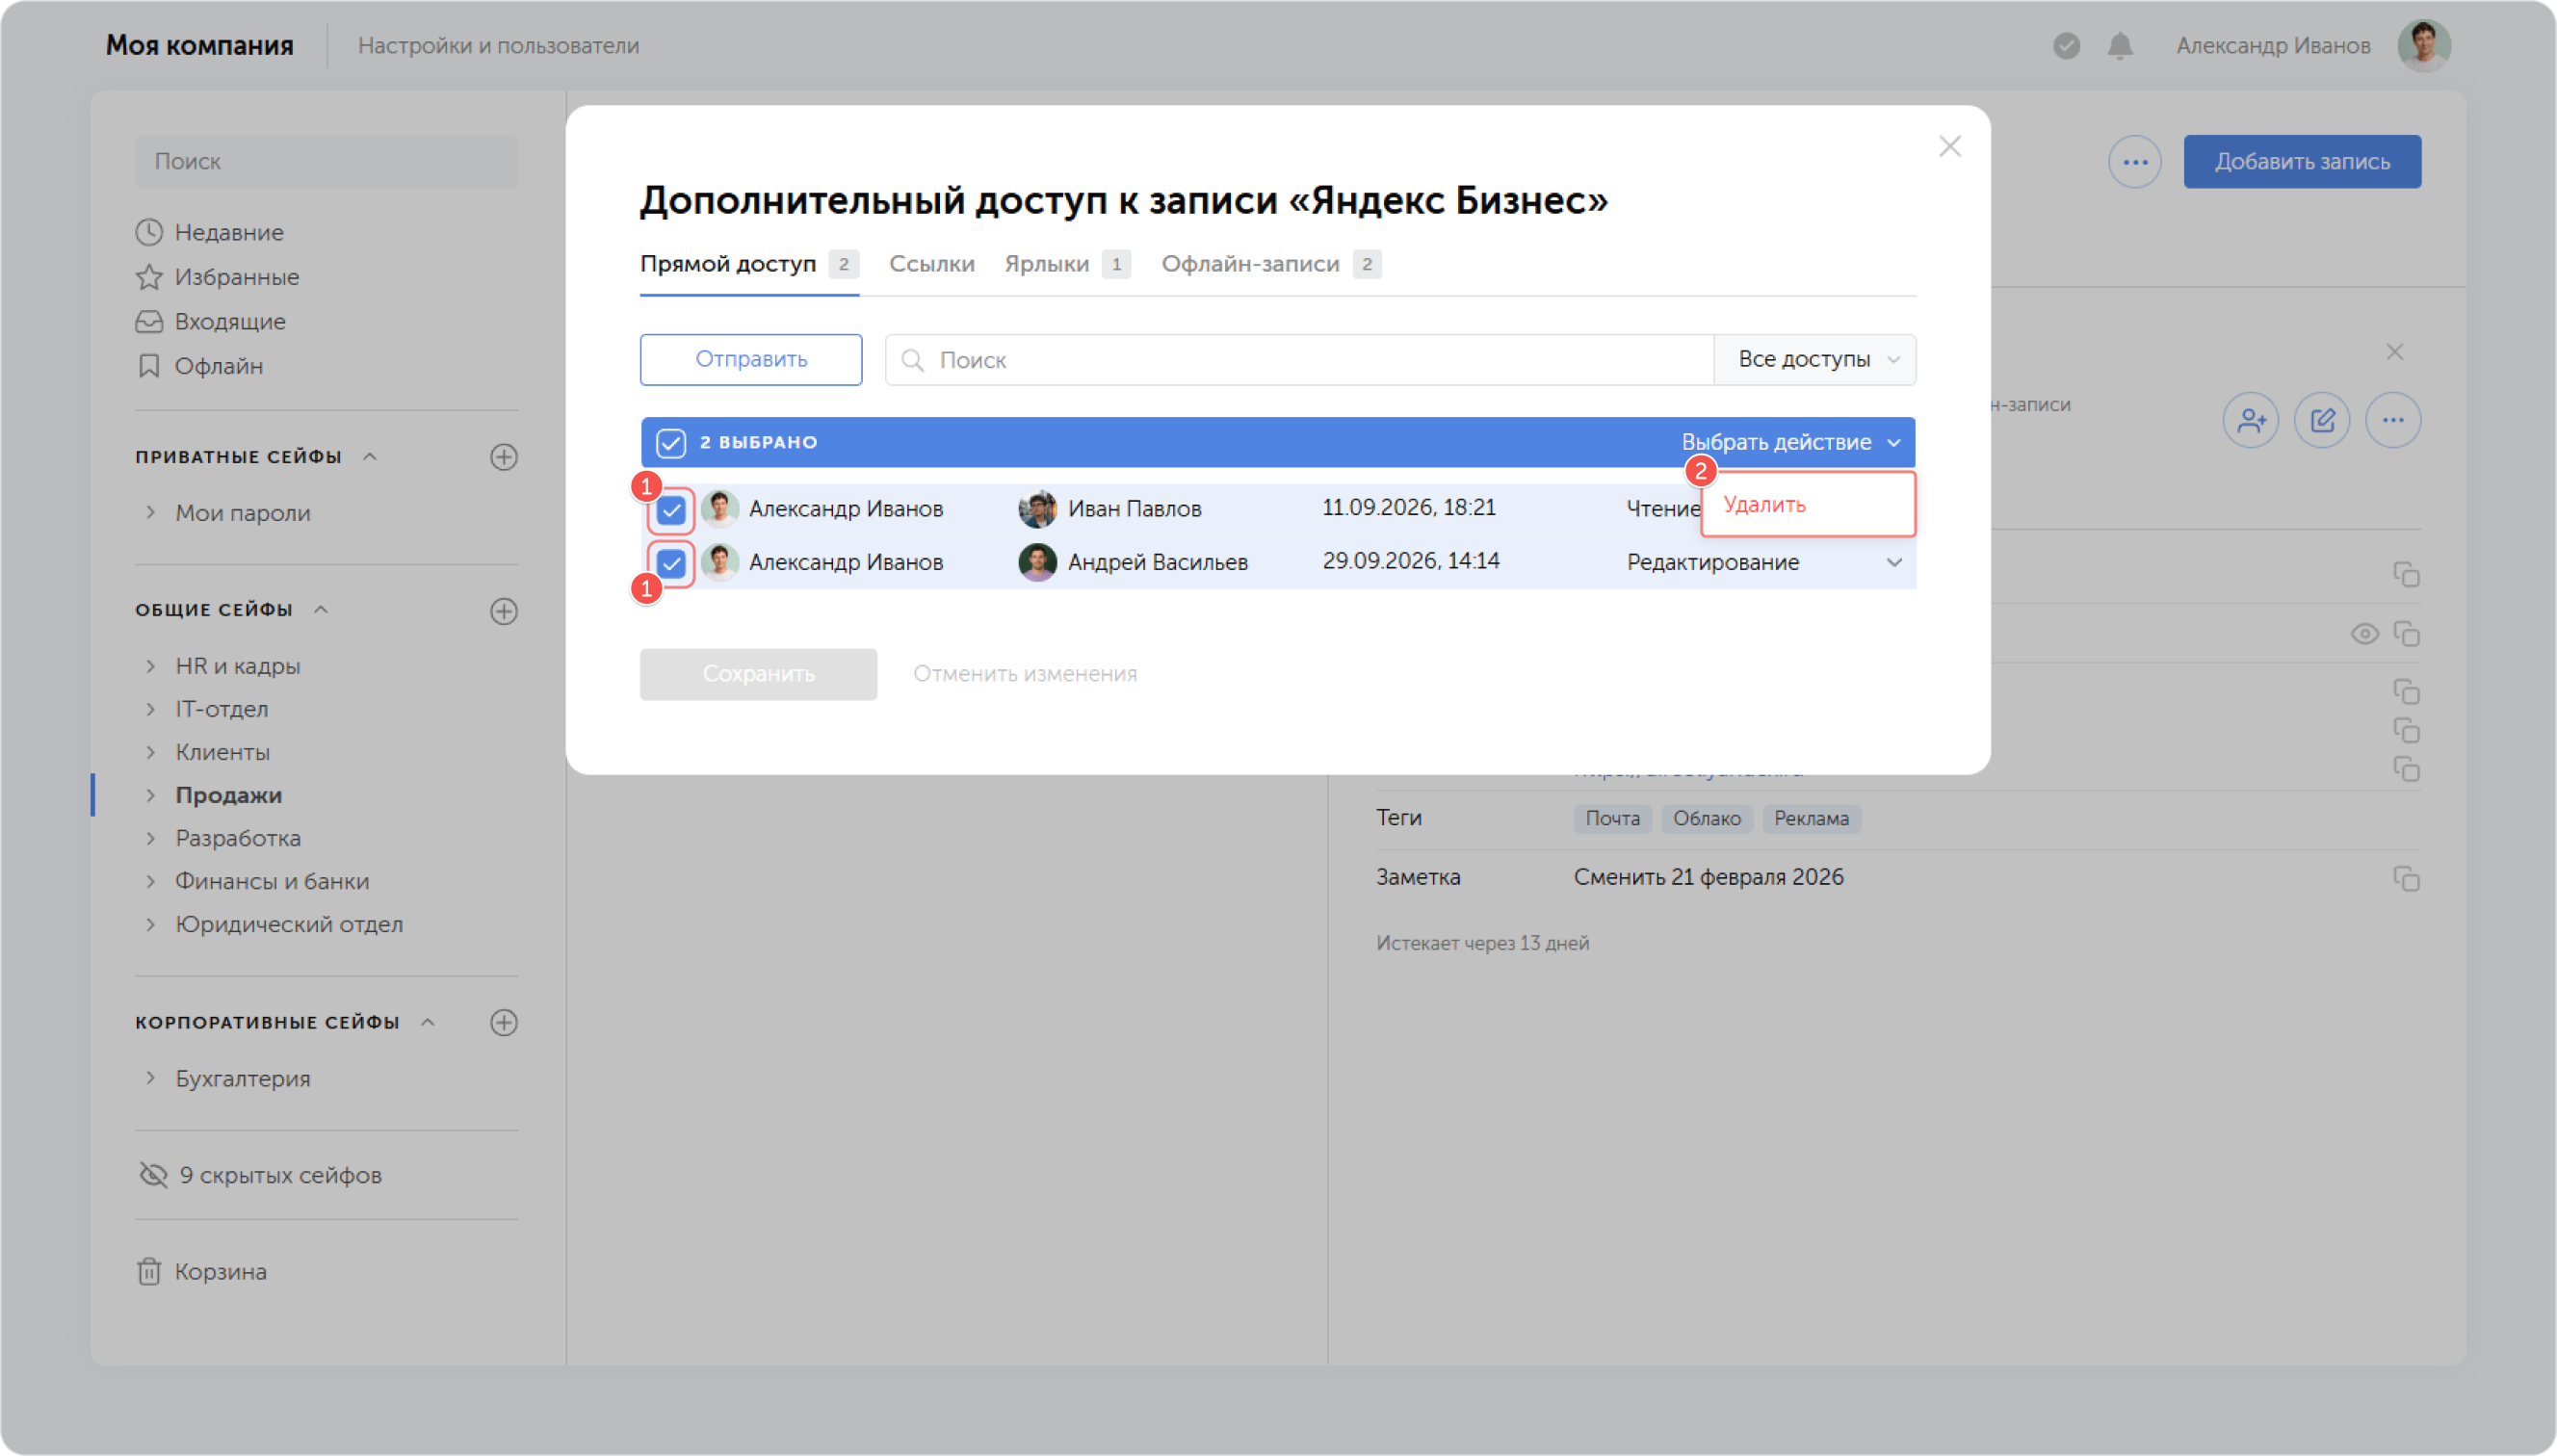2557x1456 pixels.
Task: Open Alexander Ivanov's profile avatar
Action: (2424, 46)
